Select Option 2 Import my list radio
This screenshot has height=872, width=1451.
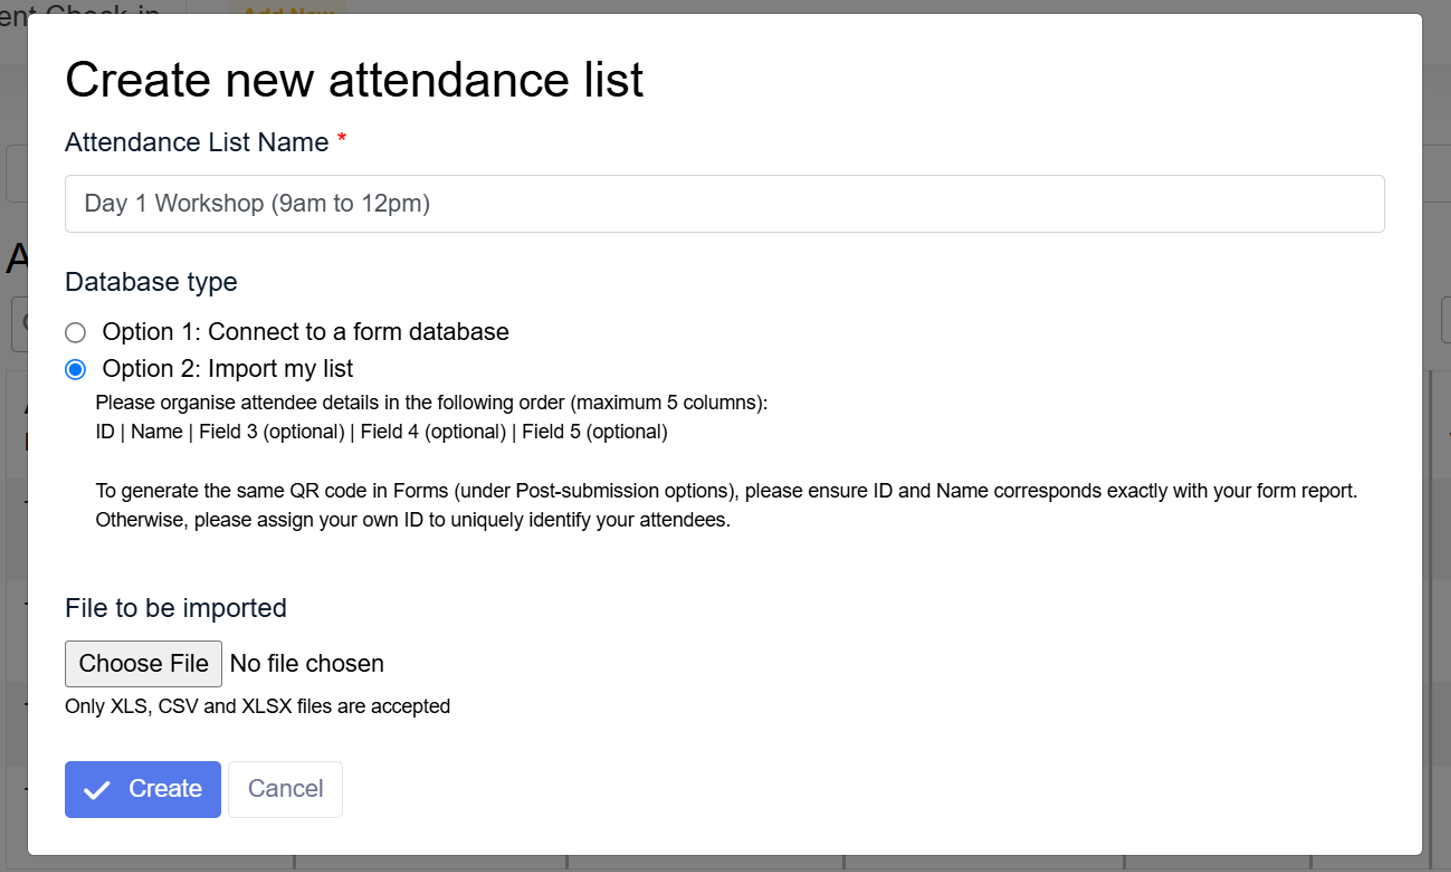point(75,369)
